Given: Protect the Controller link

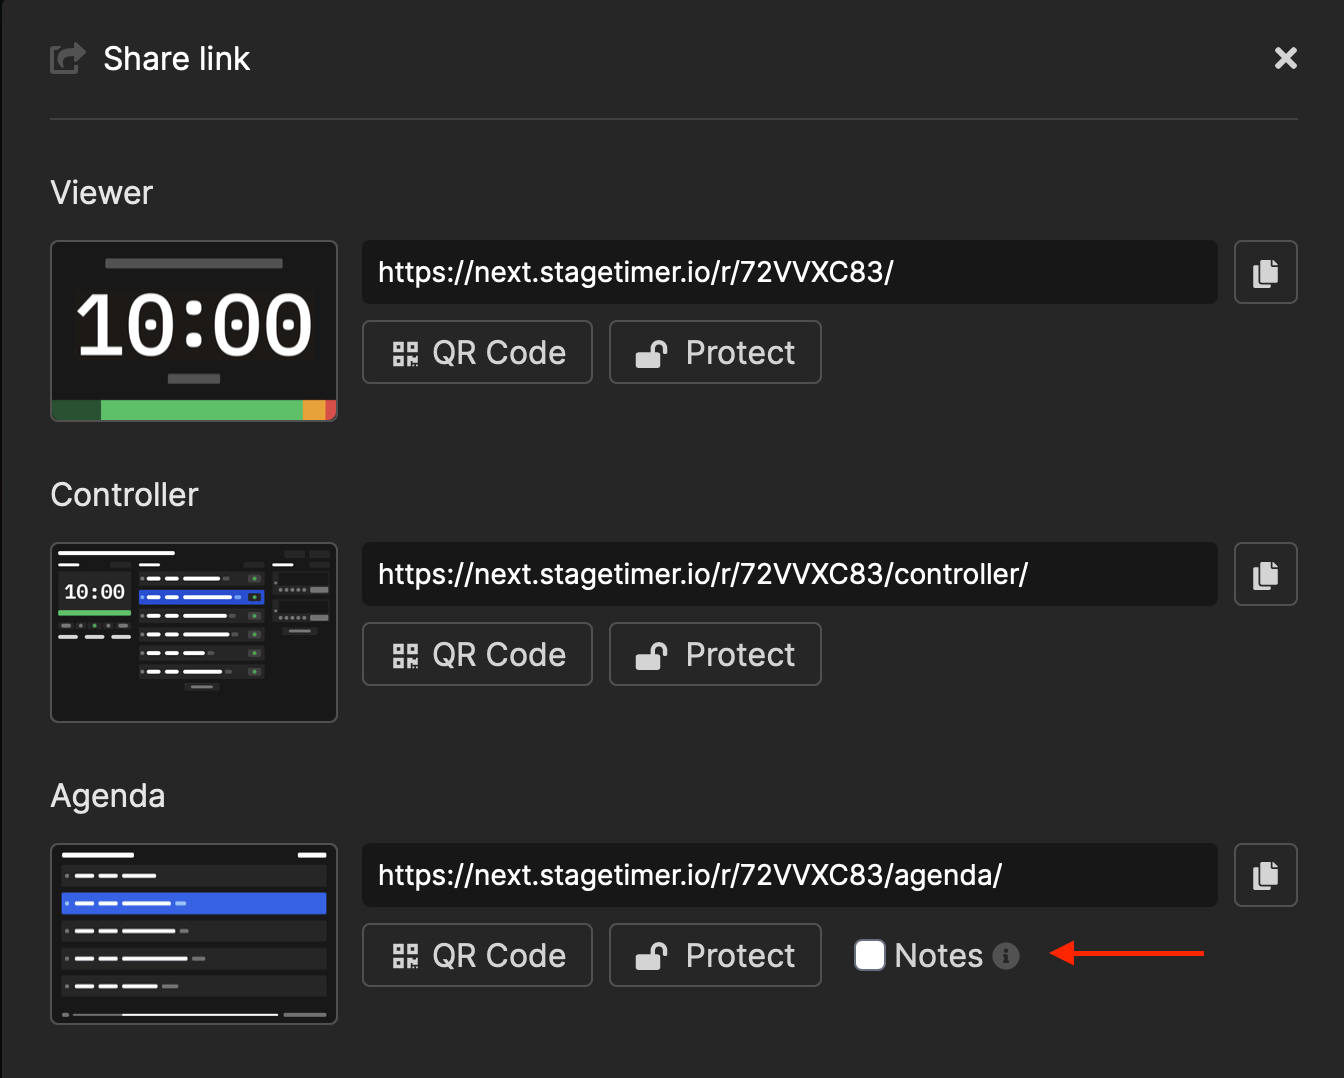Looking at the screenshot, I should coord(715,654).
